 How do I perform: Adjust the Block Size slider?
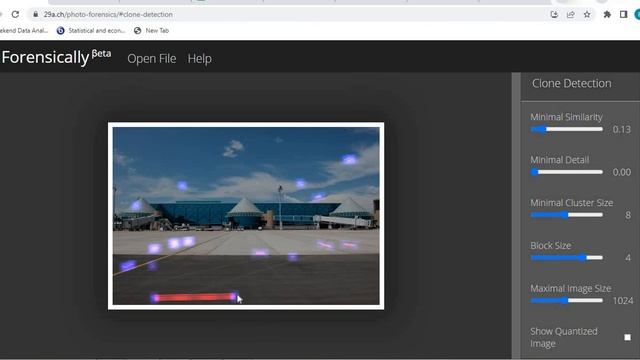(x=567, y=258)
